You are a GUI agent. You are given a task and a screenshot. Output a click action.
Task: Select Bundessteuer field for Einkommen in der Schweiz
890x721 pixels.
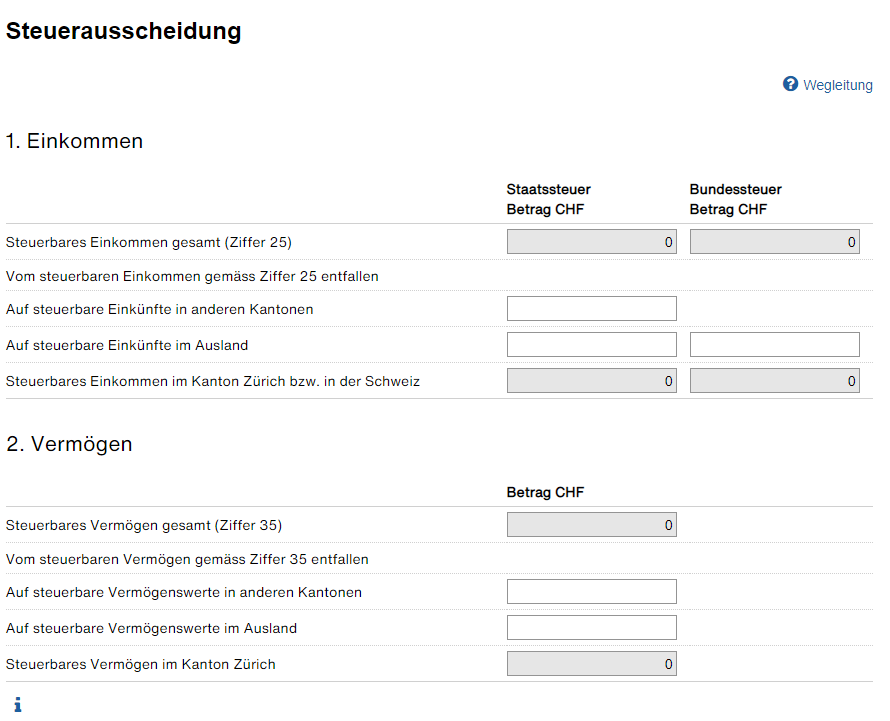[774, 380]
